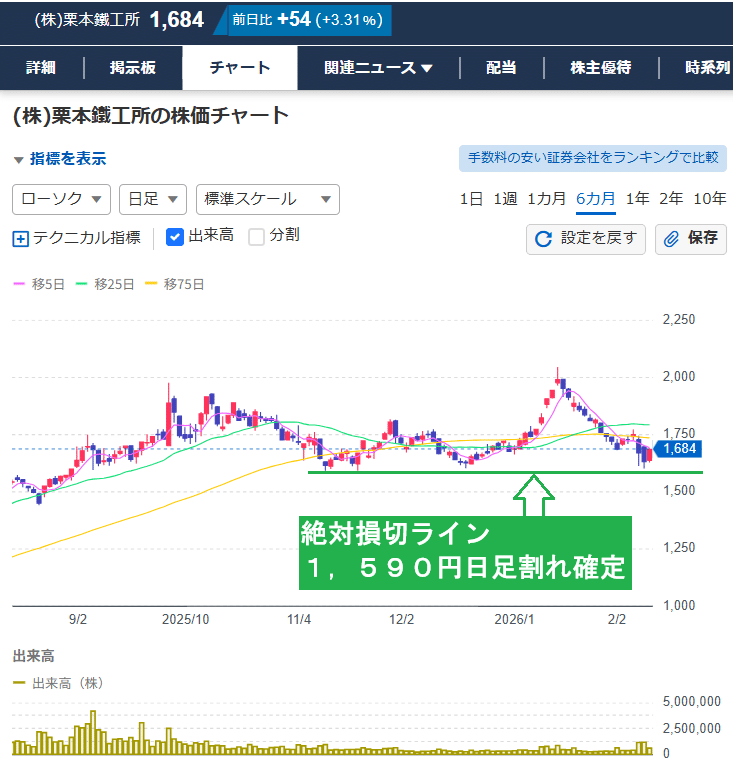The height and width of the screenshot is (763, 733).
Task: Click the 2,000 price axis label
Action: pos(678,377)
